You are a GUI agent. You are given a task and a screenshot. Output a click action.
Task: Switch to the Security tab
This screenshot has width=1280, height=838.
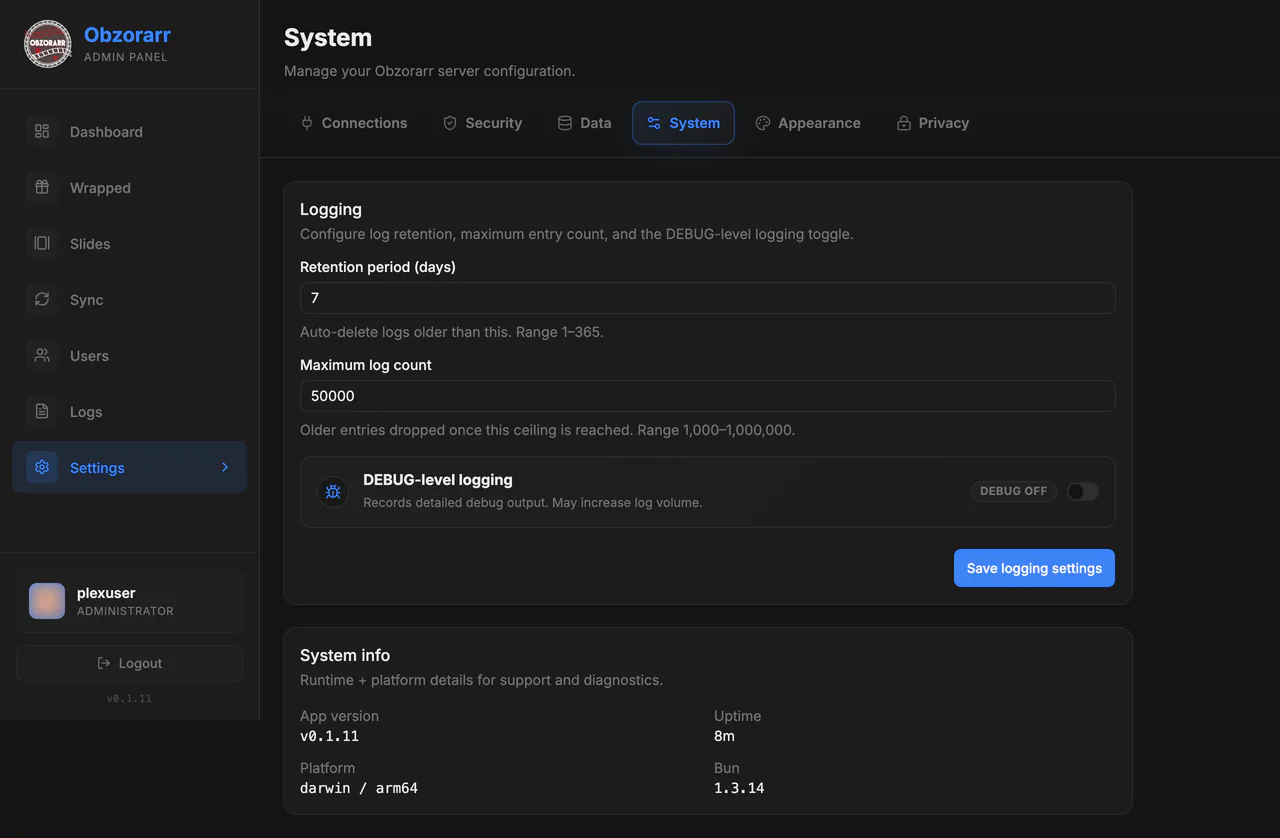(x=483, y=123)
